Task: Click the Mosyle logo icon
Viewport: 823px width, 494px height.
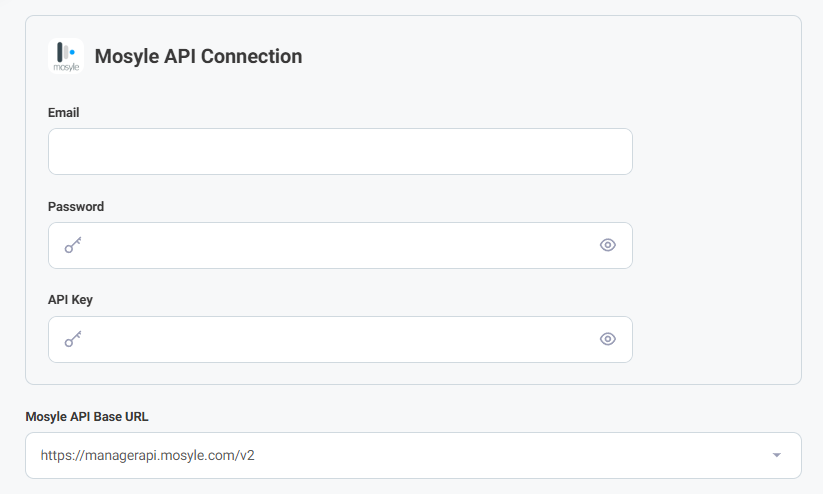Action: 66,56
